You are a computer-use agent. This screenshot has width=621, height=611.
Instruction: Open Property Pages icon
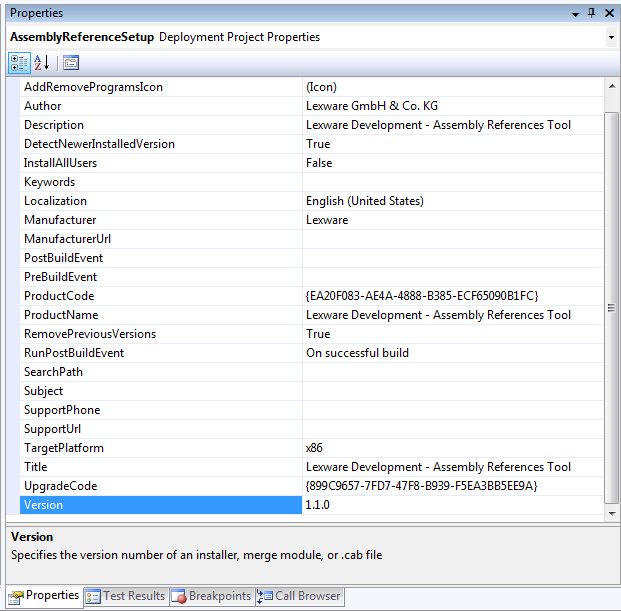(71, 63)
